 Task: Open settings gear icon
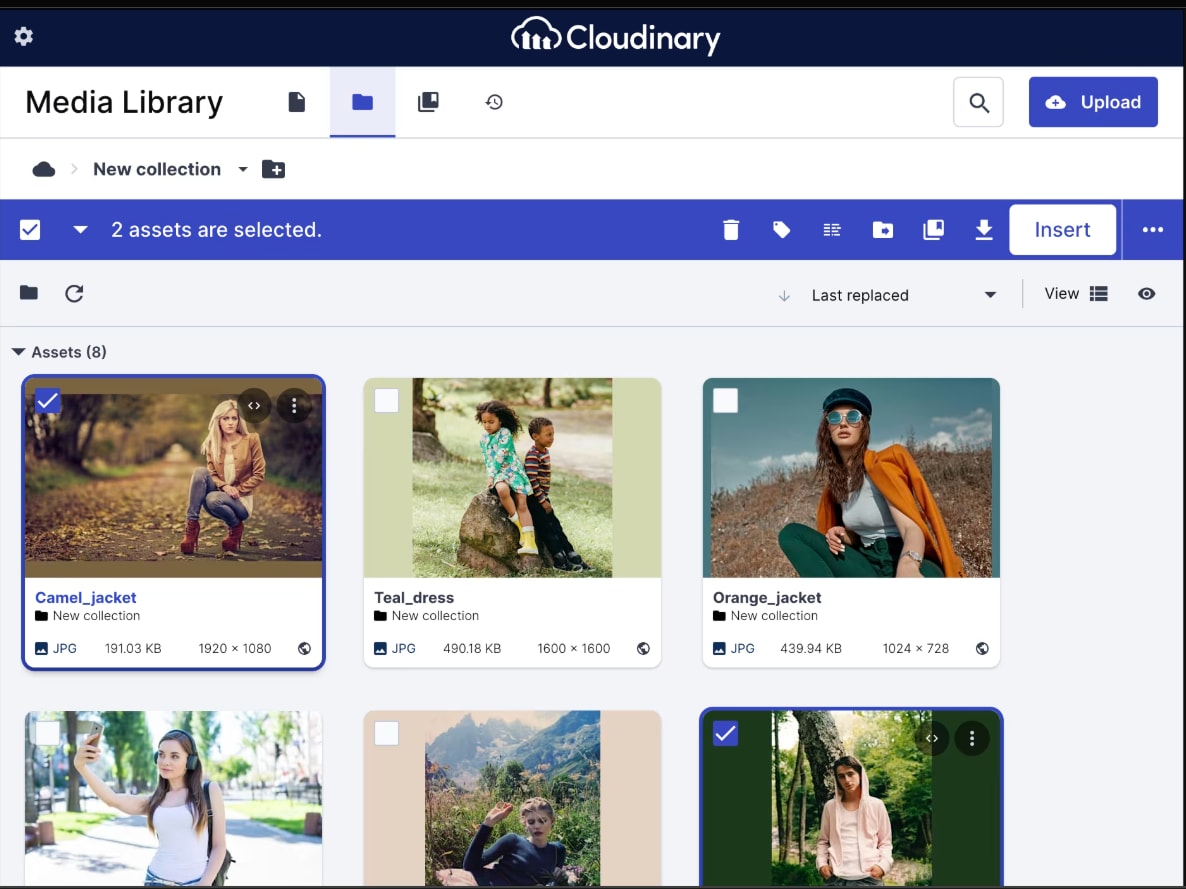[24, 36]
